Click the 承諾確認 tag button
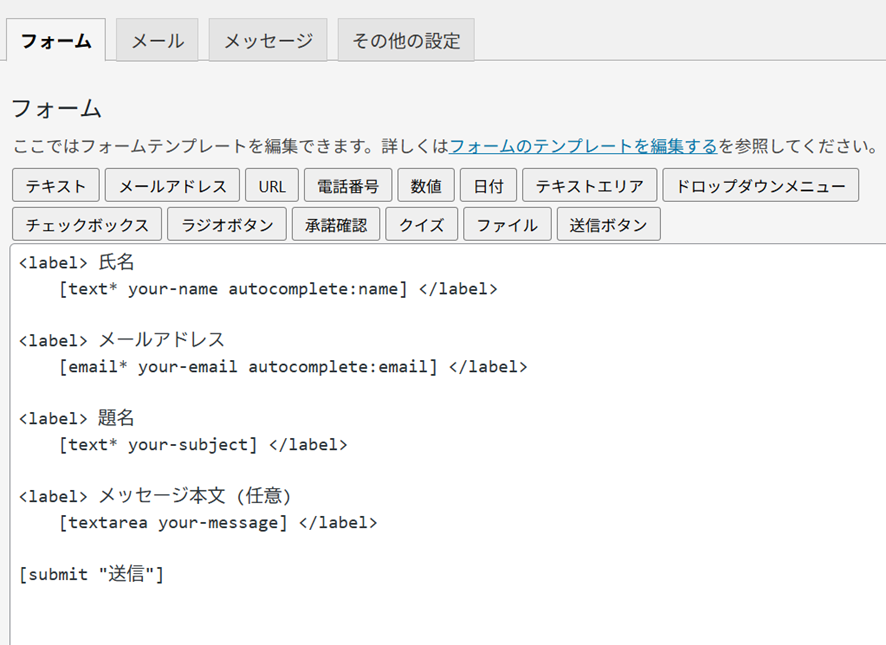 [x=336, y=225]
